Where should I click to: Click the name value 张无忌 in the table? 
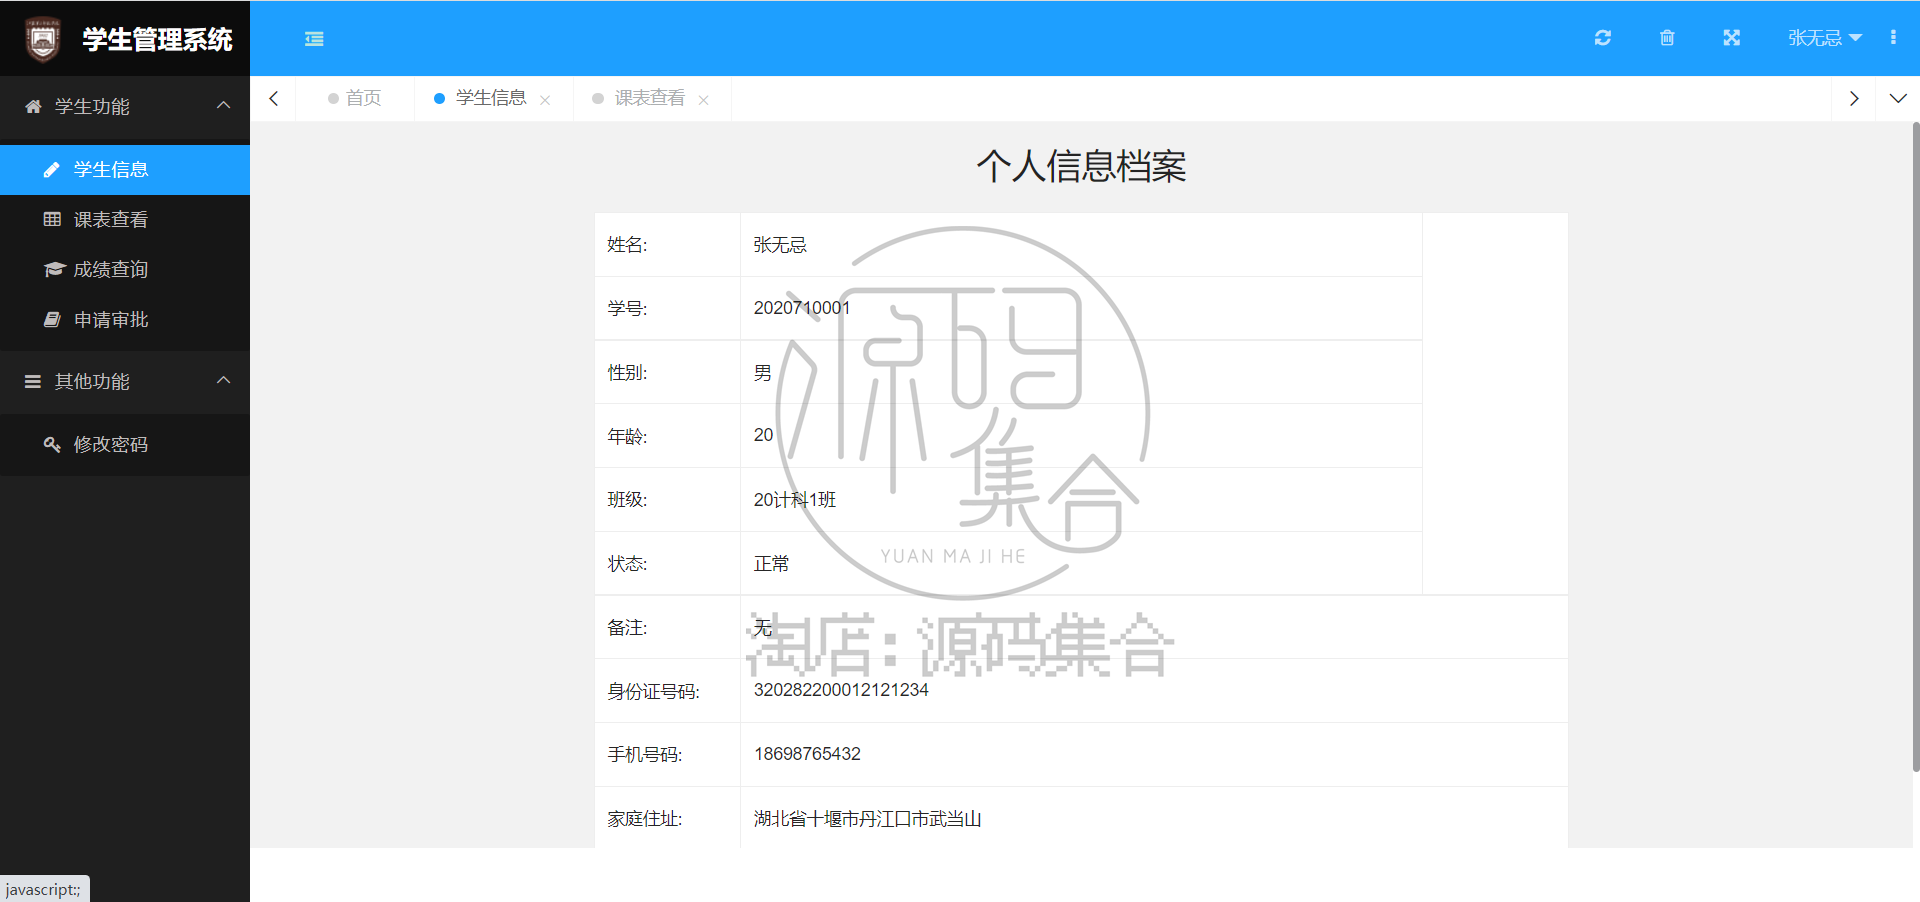(x=780, y=245)
